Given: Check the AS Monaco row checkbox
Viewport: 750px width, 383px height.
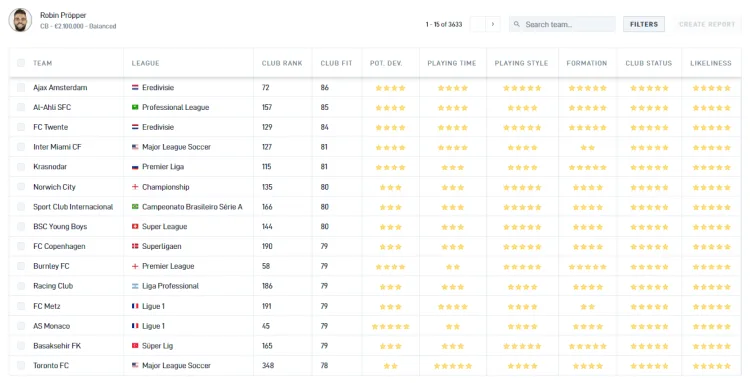Looking at the screenshot, I should click(21, 326).
